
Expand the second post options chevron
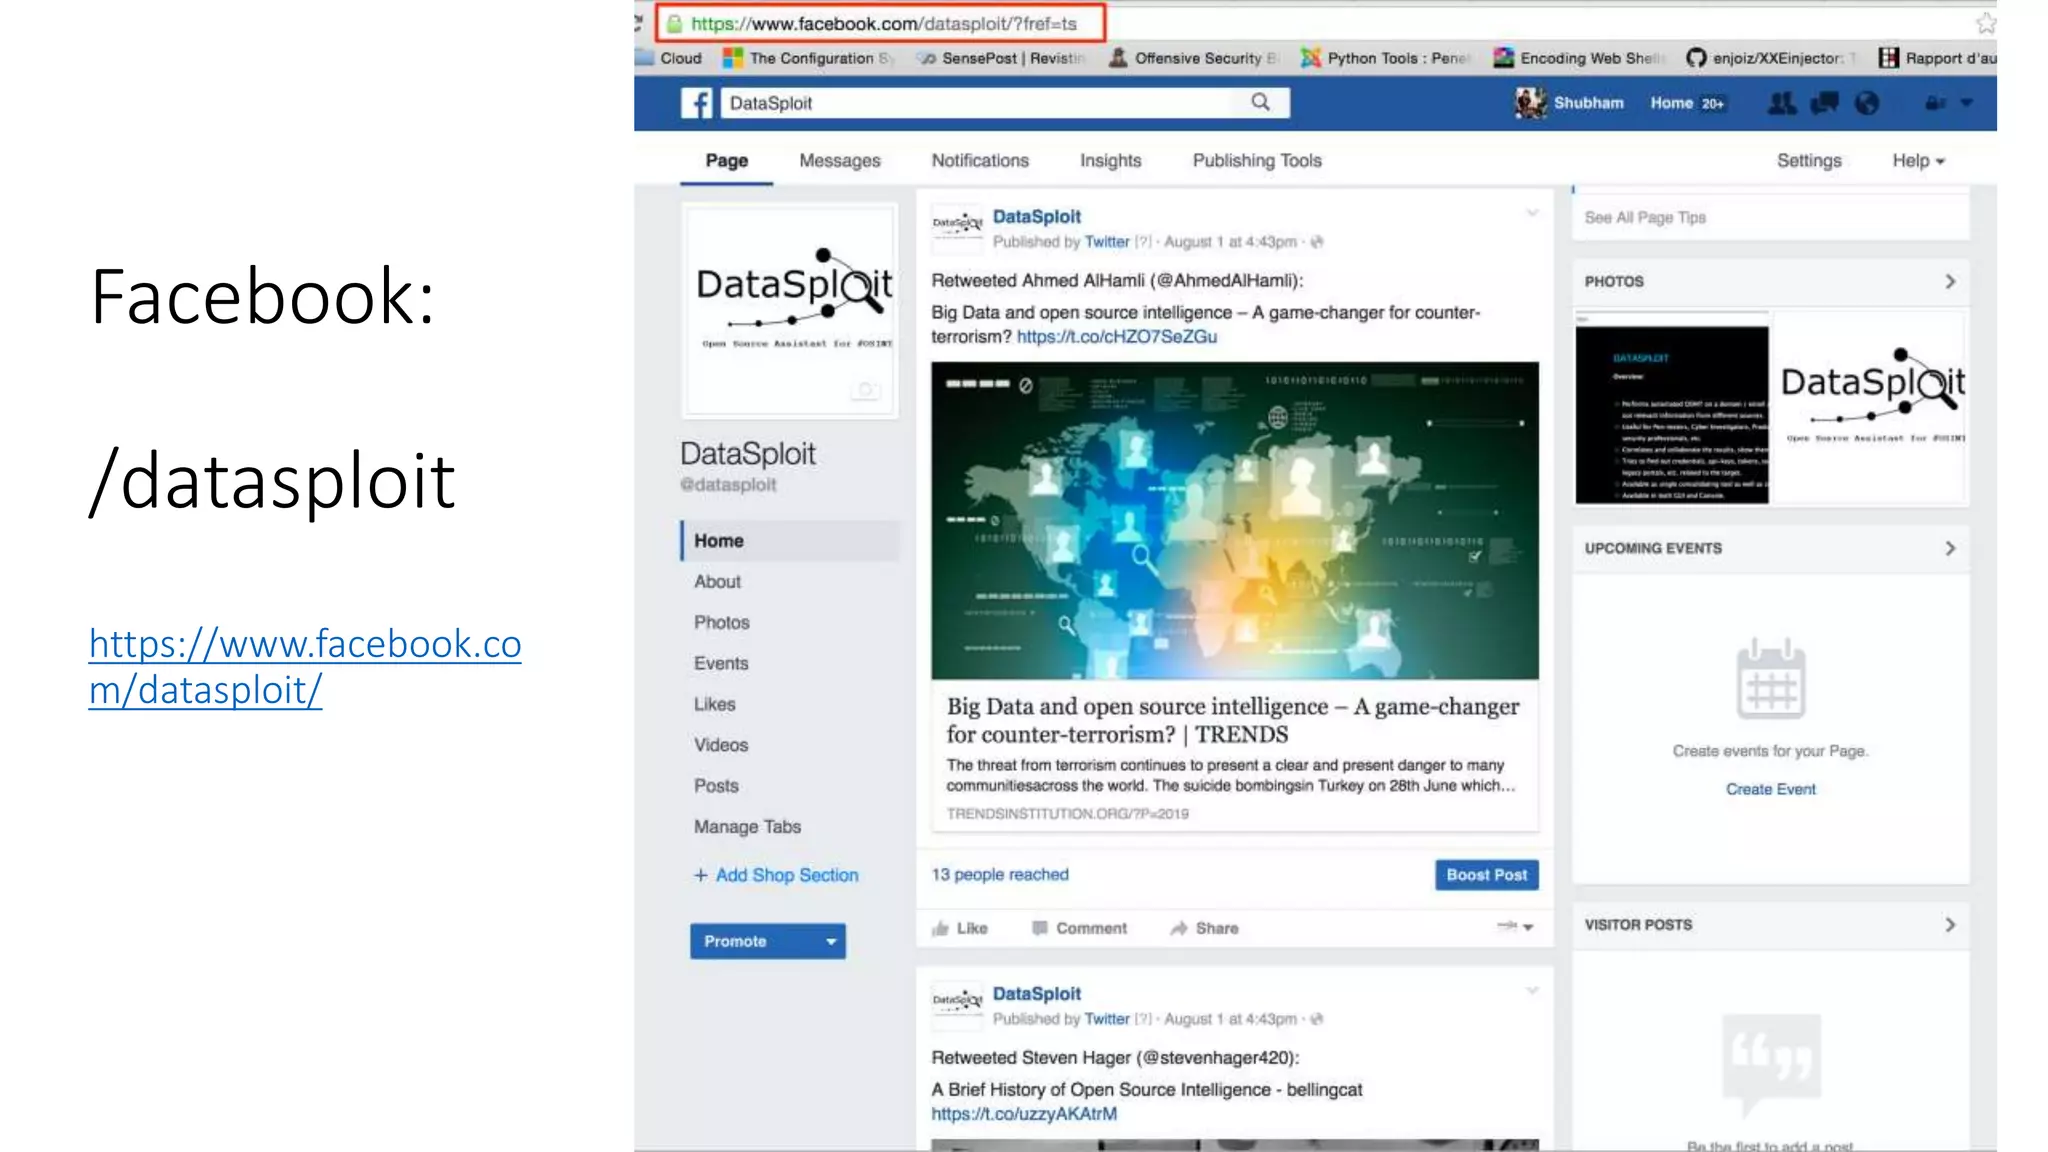pos(1532,990)
